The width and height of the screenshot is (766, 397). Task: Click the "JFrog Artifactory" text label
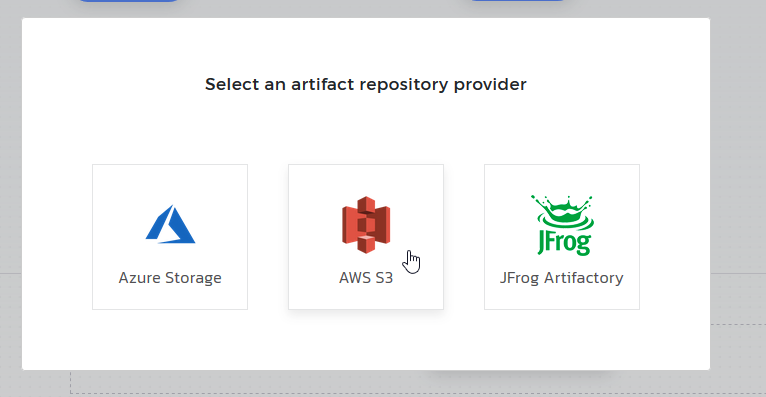tap(562, 278)
